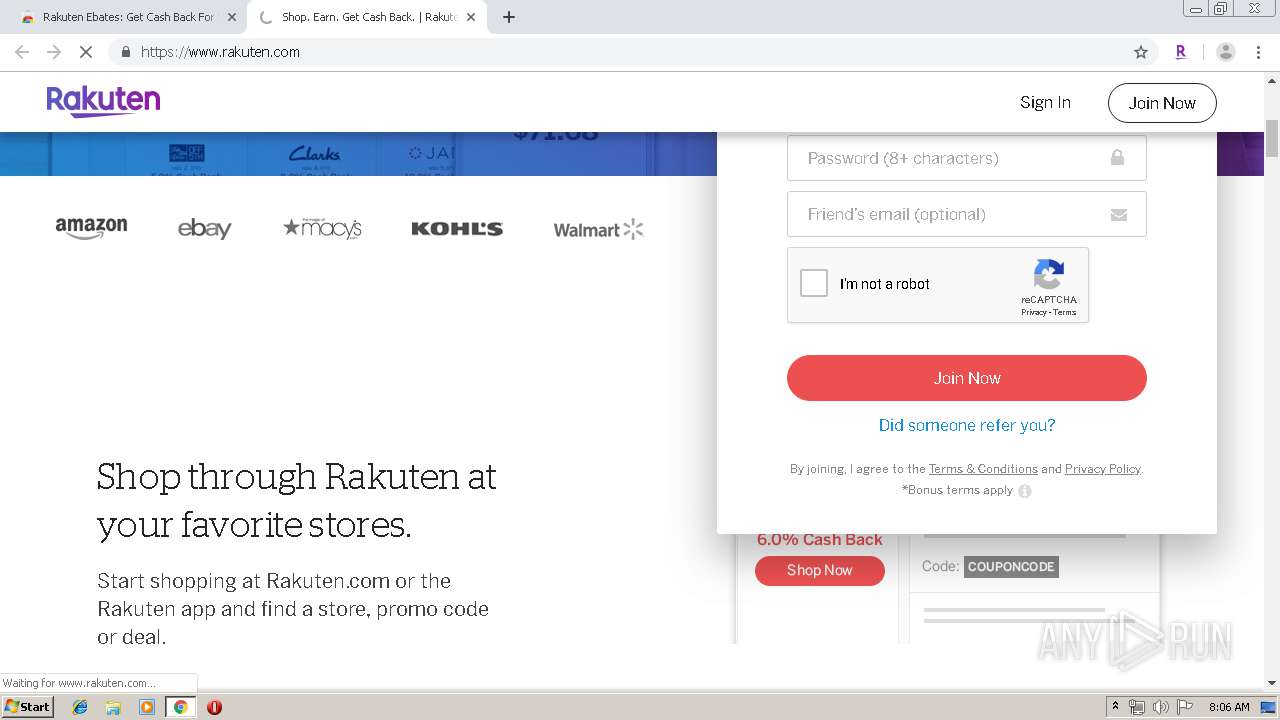Stop loading the page
The image size is (1280, 720).
tap(86, 52)
